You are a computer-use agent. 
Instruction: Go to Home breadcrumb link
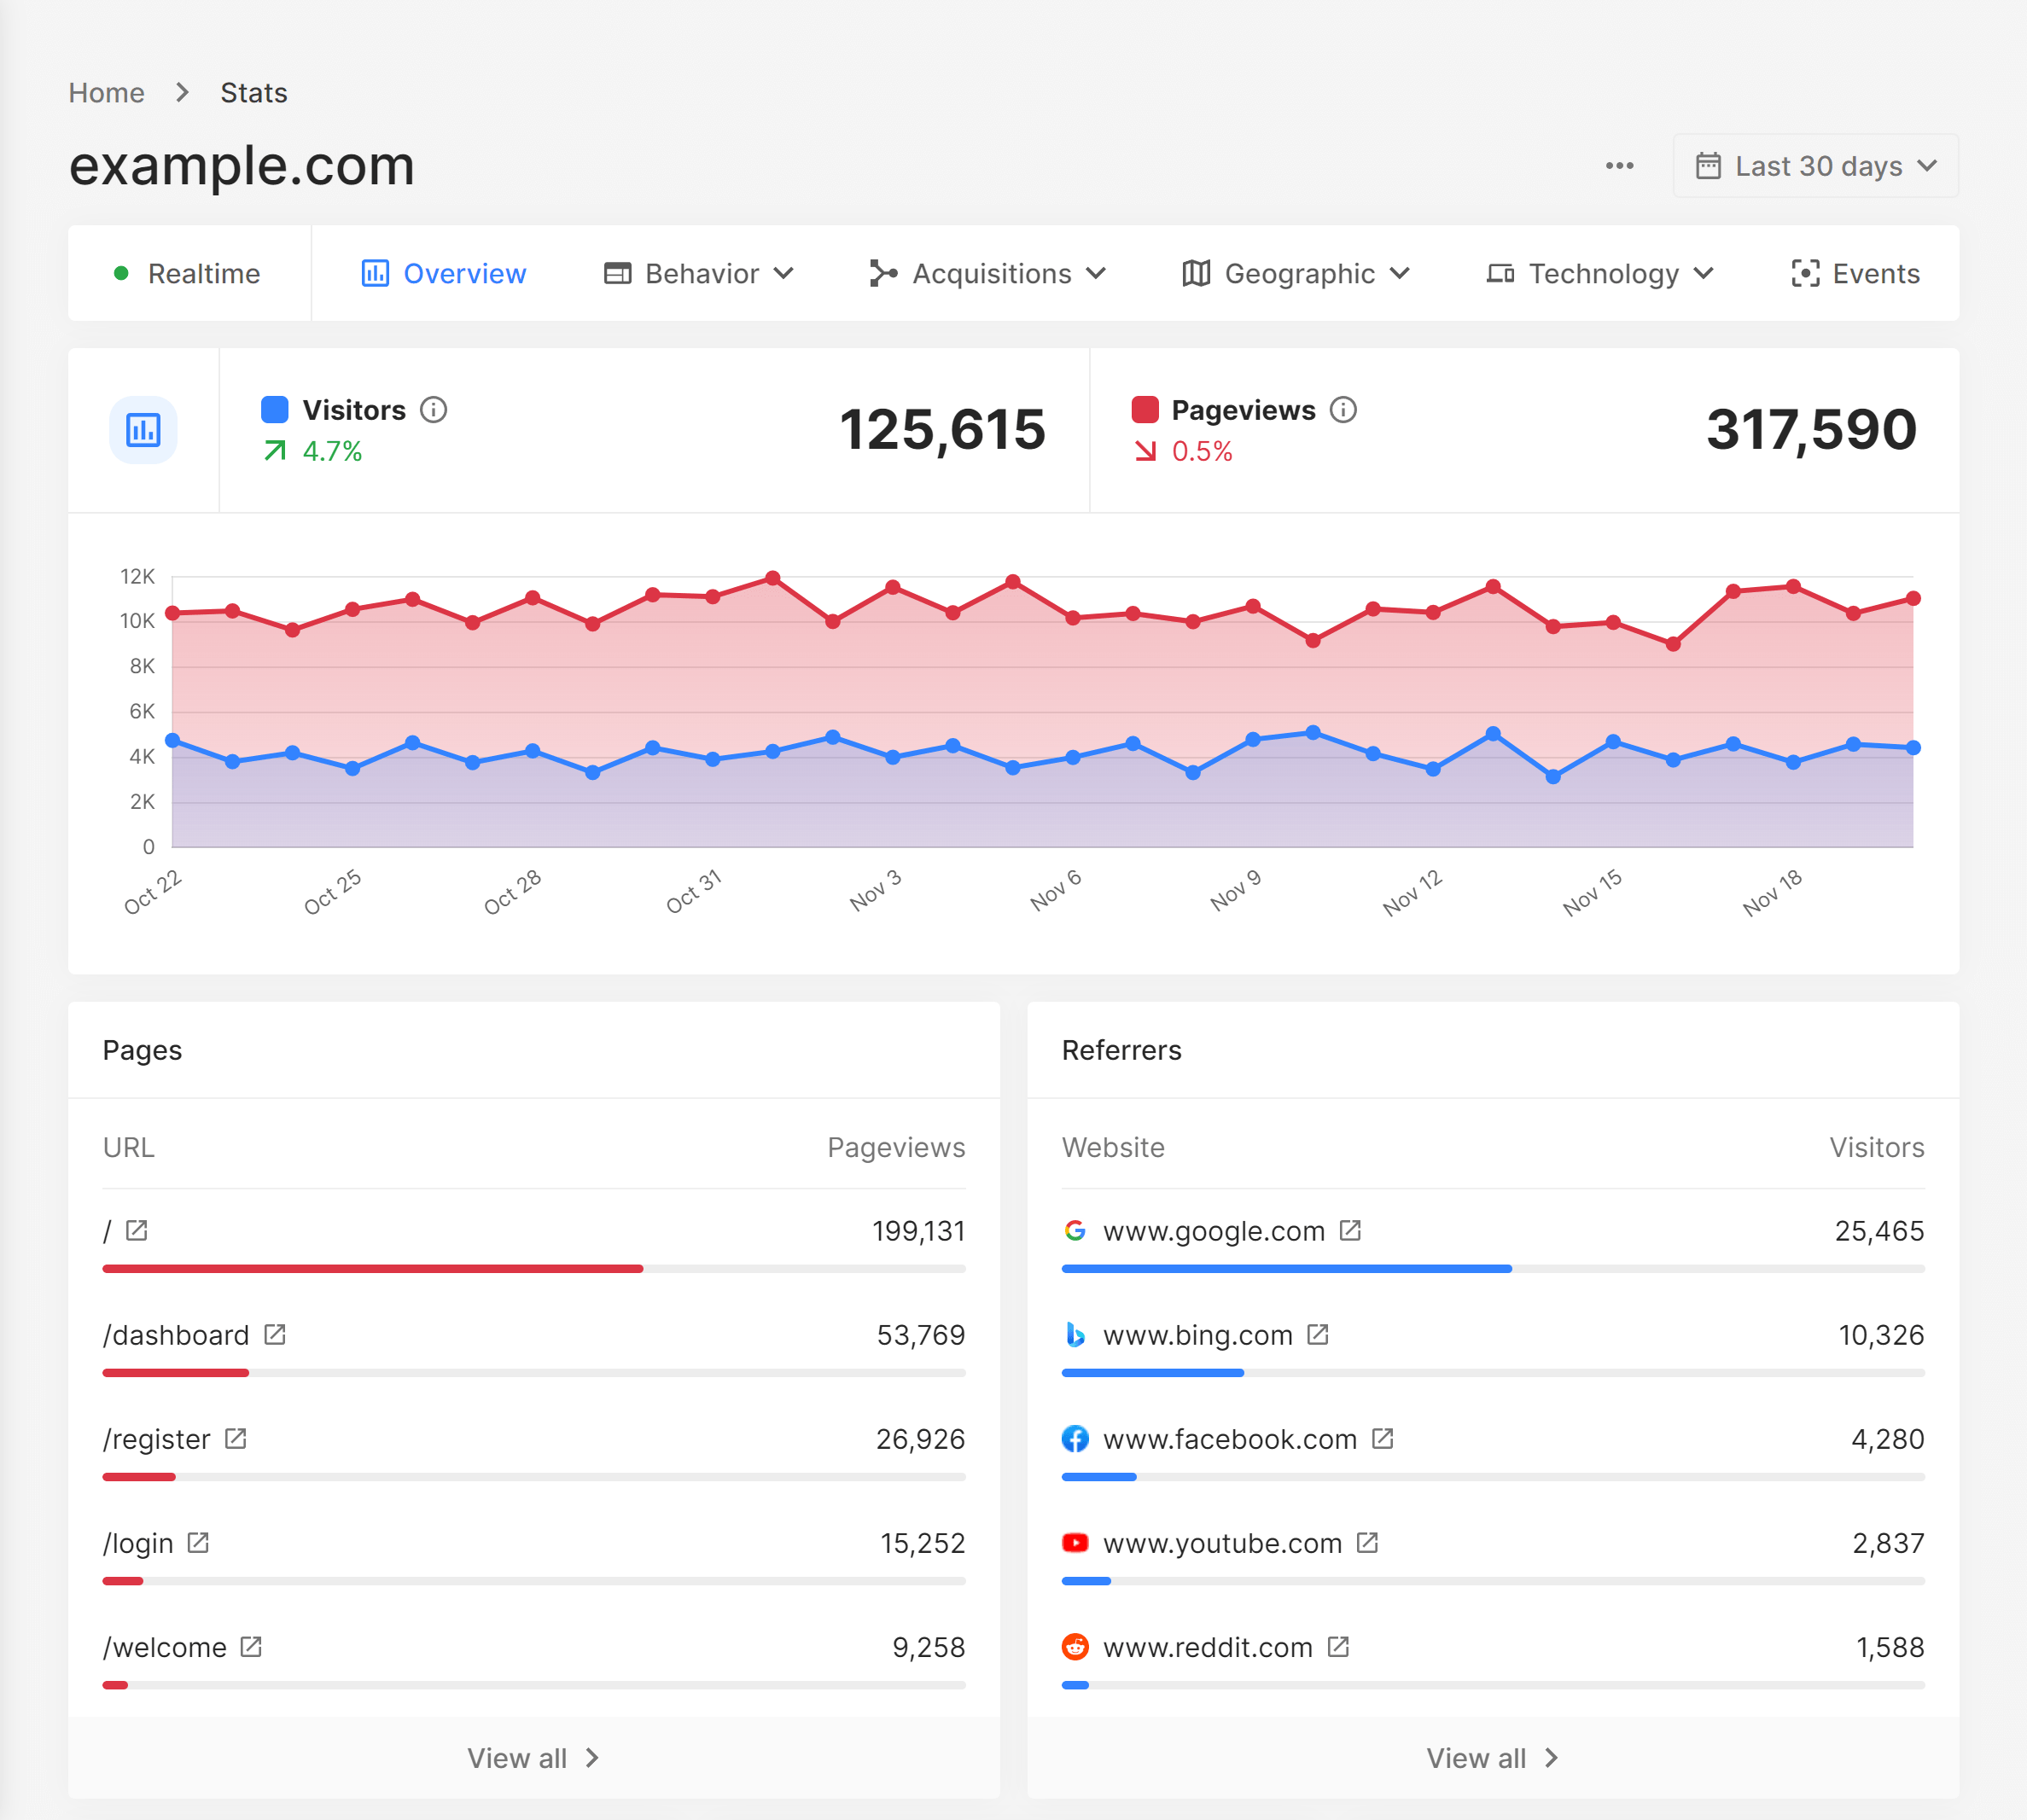point(106,93)
